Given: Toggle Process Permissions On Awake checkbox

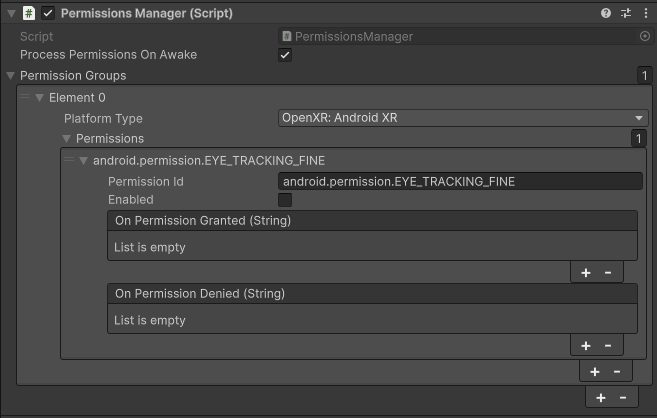Looking at the screenshot, I should click(285, 55).
